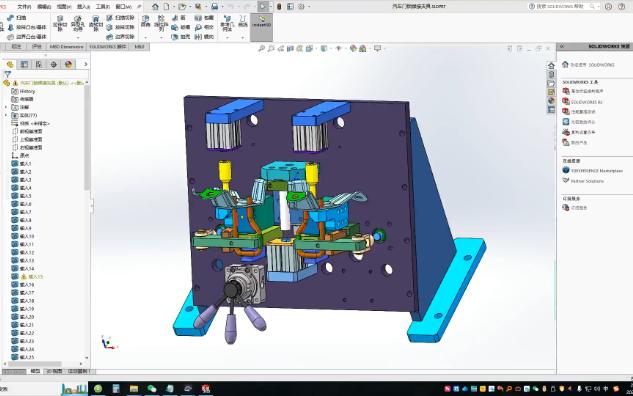Open DisplayManager color ball tab
633x396 pixels.
69,64
